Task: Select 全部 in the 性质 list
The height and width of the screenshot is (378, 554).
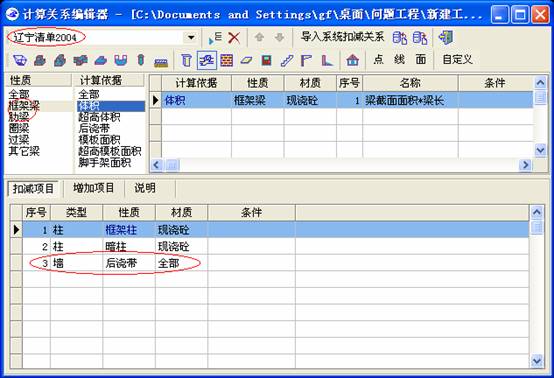Action: click(19, 94)
